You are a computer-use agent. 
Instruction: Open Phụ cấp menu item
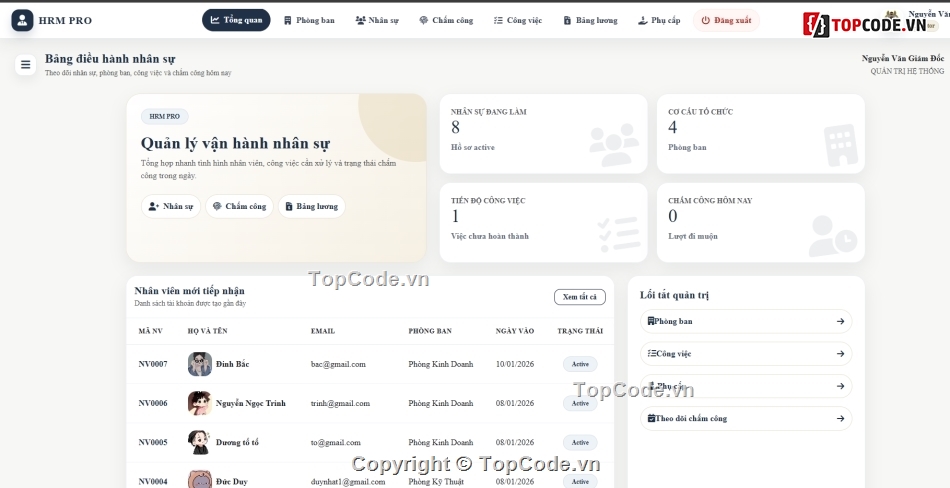click(659, 20)
